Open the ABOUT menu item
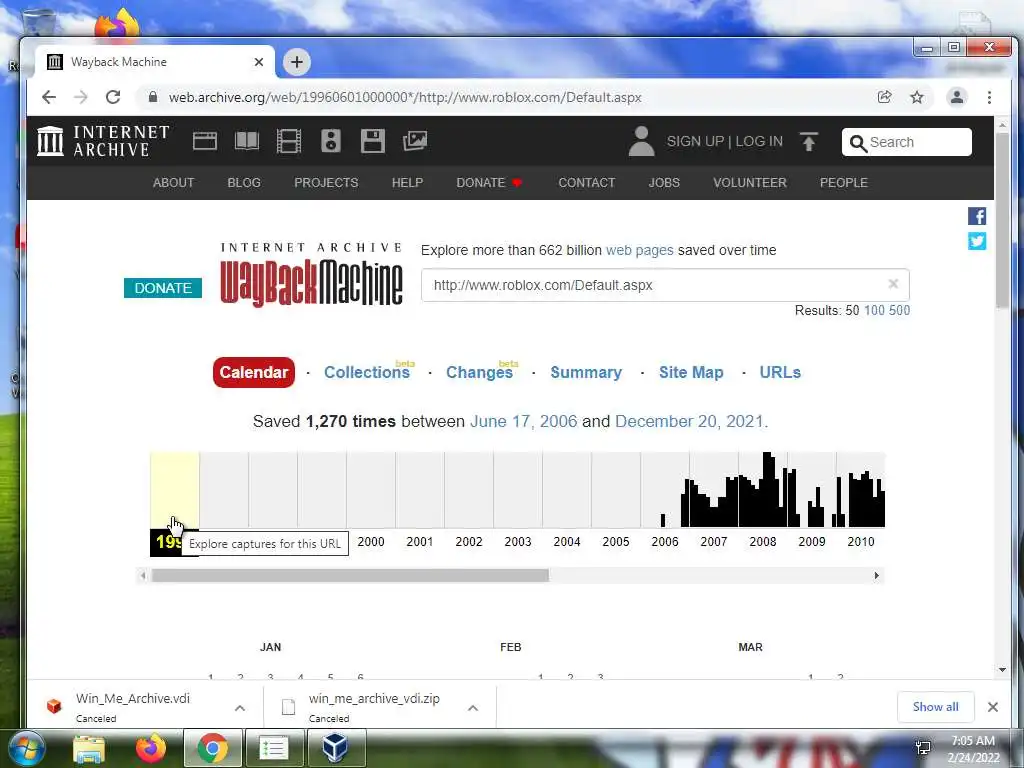This screenshot has height=768, width=1024. tap(174, 183)
